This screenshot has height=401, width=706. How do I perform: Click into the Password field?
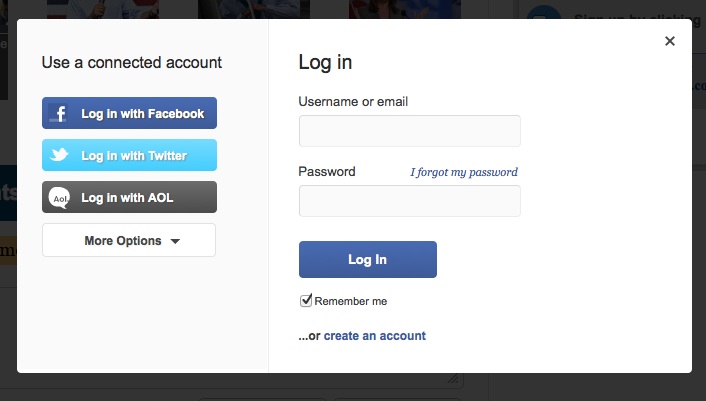tap(409, 201)
